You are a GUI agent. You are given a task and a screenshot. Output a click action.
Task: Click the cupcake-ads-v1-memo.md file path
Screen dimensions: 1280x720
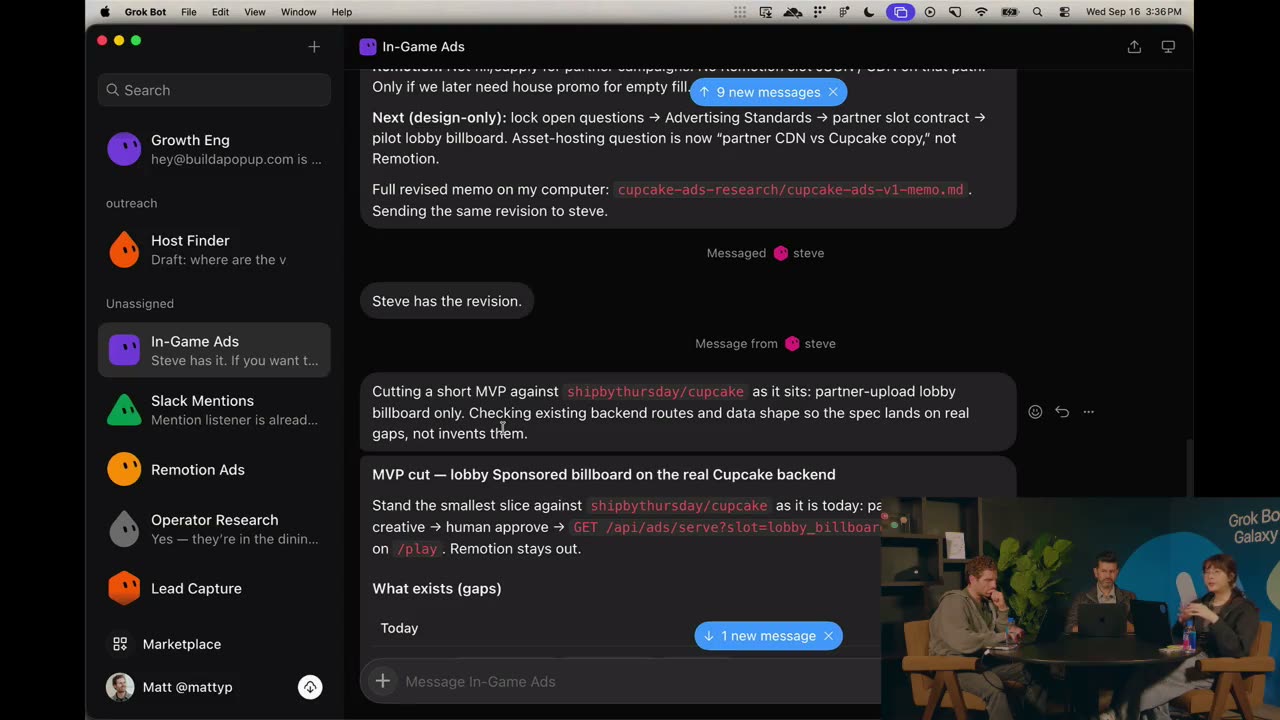point(791,190)
